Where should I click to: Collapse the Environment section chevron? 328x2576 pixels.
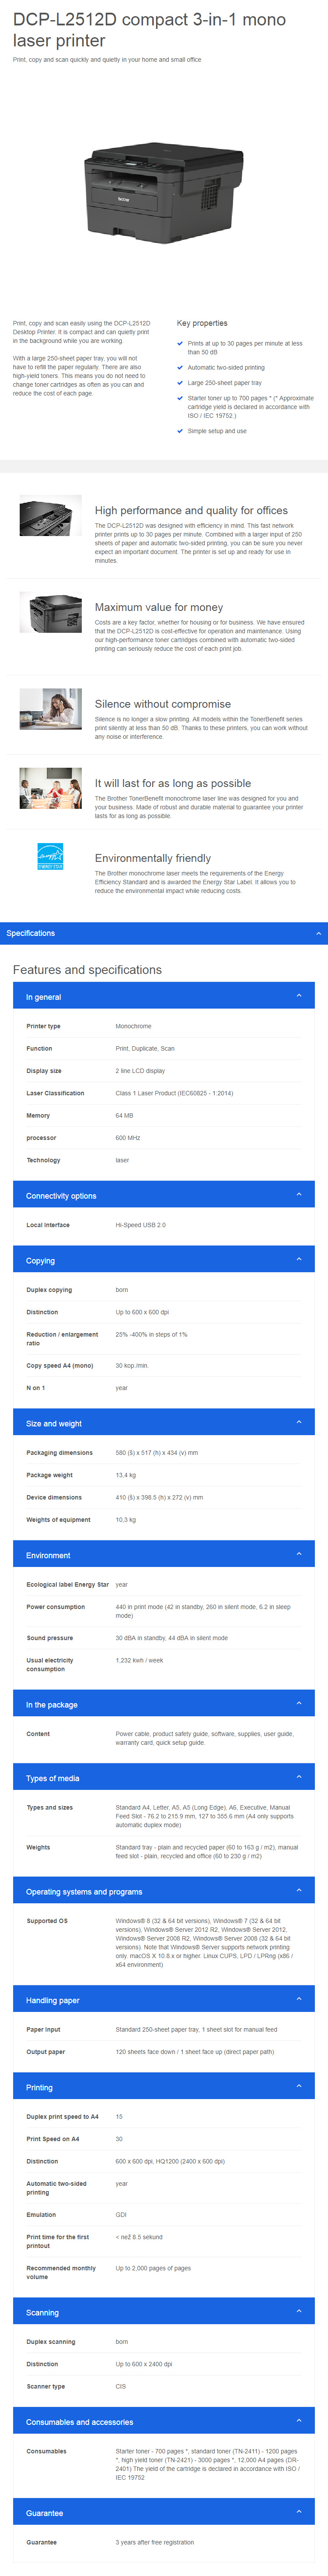tap(299, 1555)
